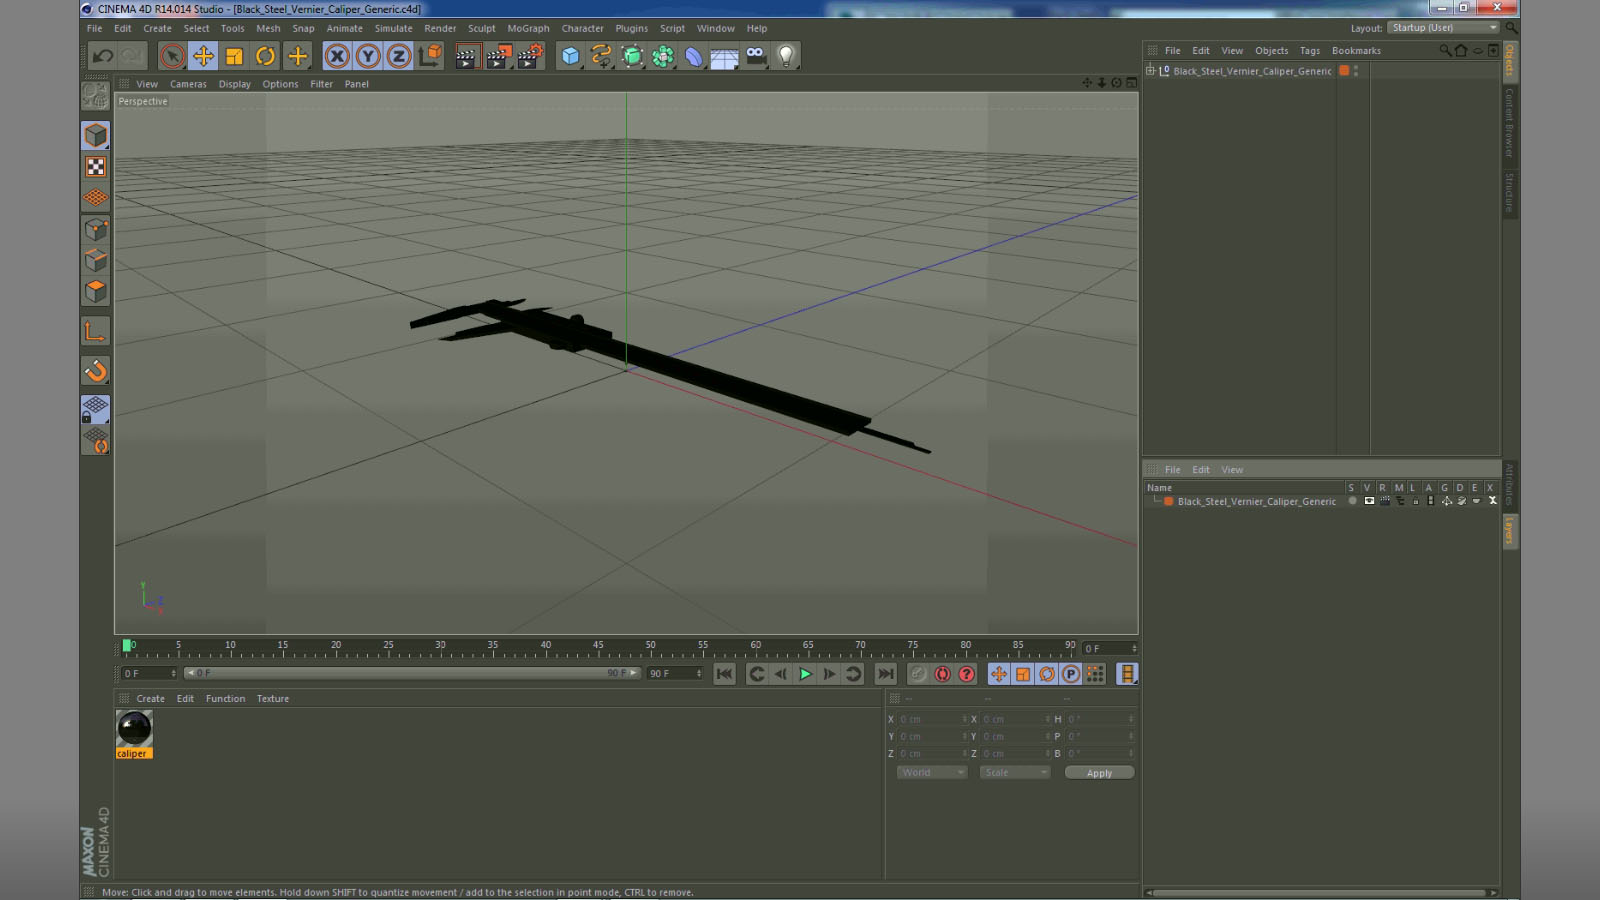Play the animation forwards

(x=805, y=674)
